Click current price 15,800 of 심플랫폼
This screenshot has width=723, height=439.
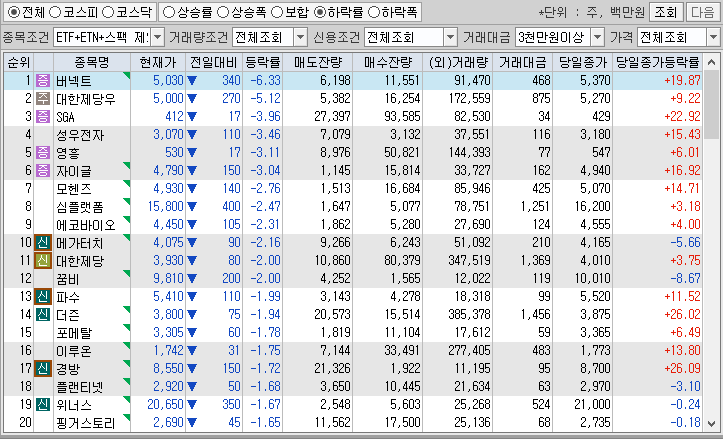(x=165, y=207)
